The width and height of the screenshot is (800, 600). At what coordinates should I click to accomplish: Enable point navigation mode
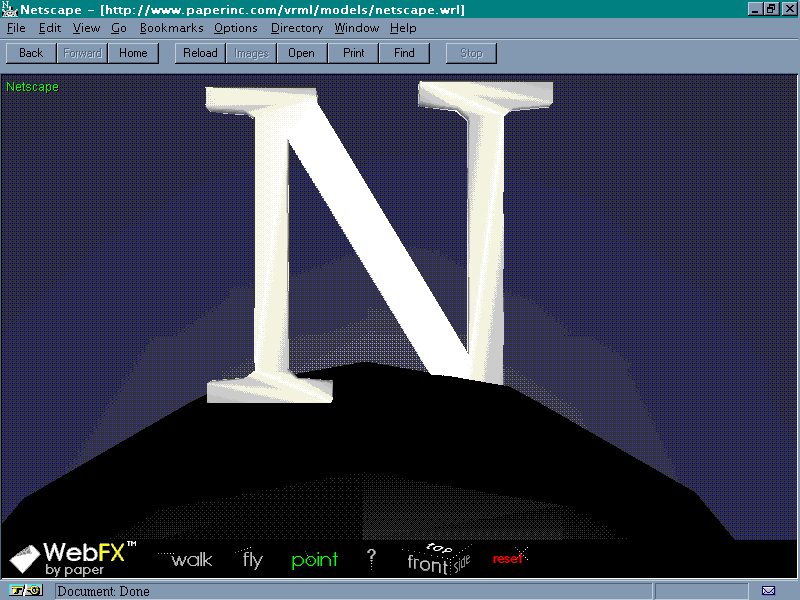point(315,560)
